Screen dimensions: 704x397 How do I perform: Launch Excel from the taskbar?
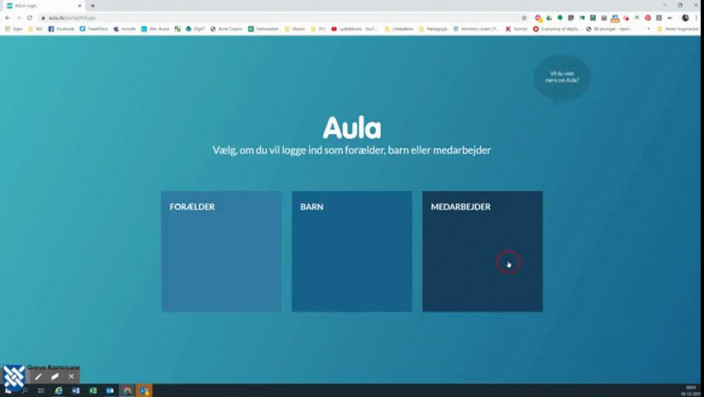click(x=93, y=390)
